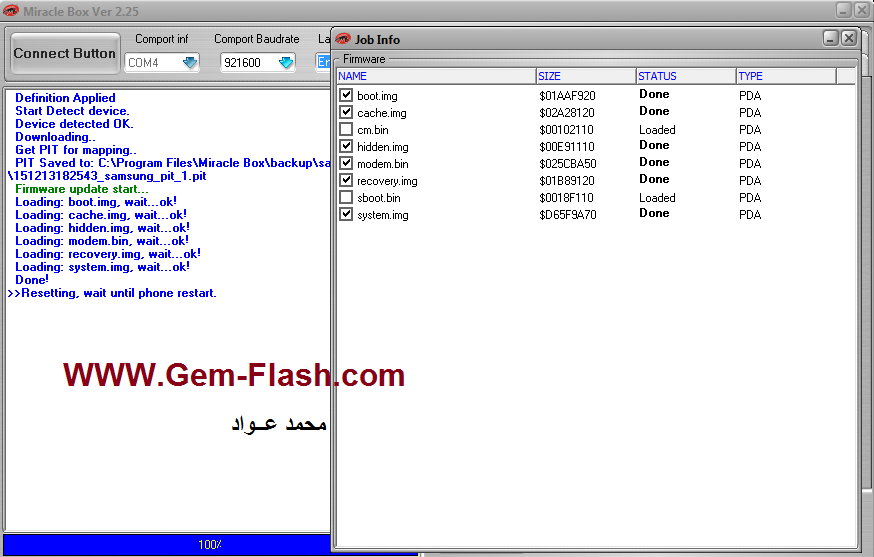
Task: Open the Comport Baudrate dropdown arrow
Action: (286, 62)
